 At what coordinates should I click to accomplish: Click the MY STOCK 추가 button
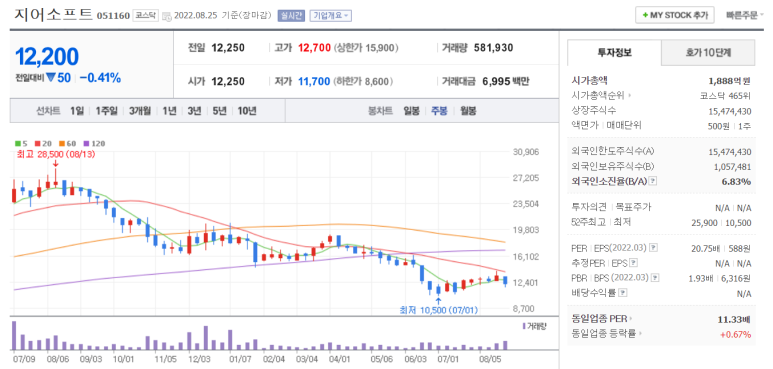click(x=674, y=15)
